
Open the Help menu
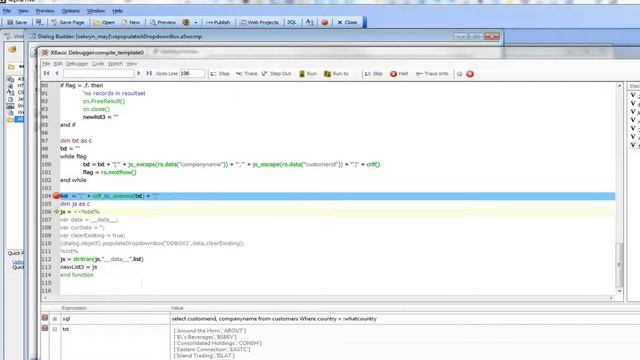pos(118,11)
